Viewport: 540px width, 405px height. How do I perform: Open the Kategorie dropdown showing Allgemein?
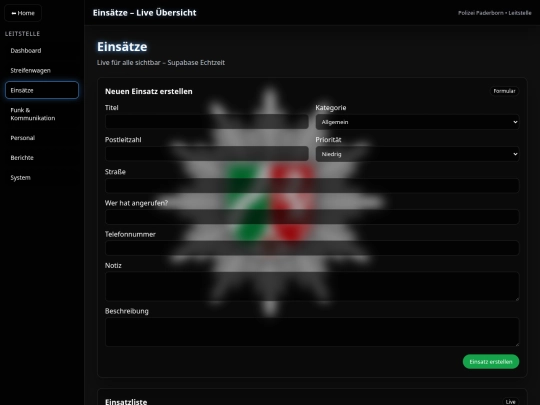click(x=417, y=122)
